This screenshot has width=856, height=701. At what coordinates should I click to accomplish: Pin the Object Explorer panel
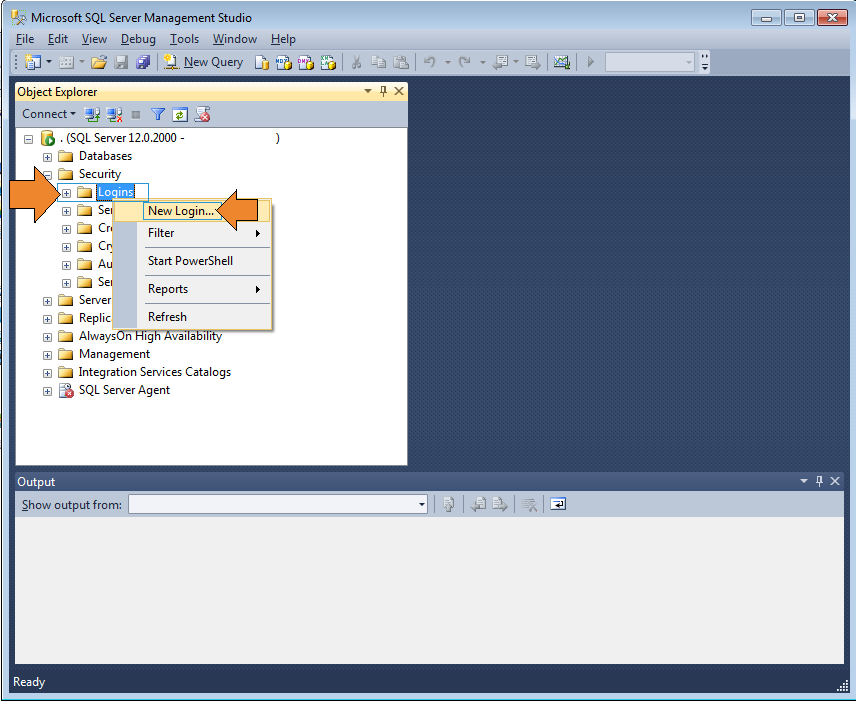(382, 91)
